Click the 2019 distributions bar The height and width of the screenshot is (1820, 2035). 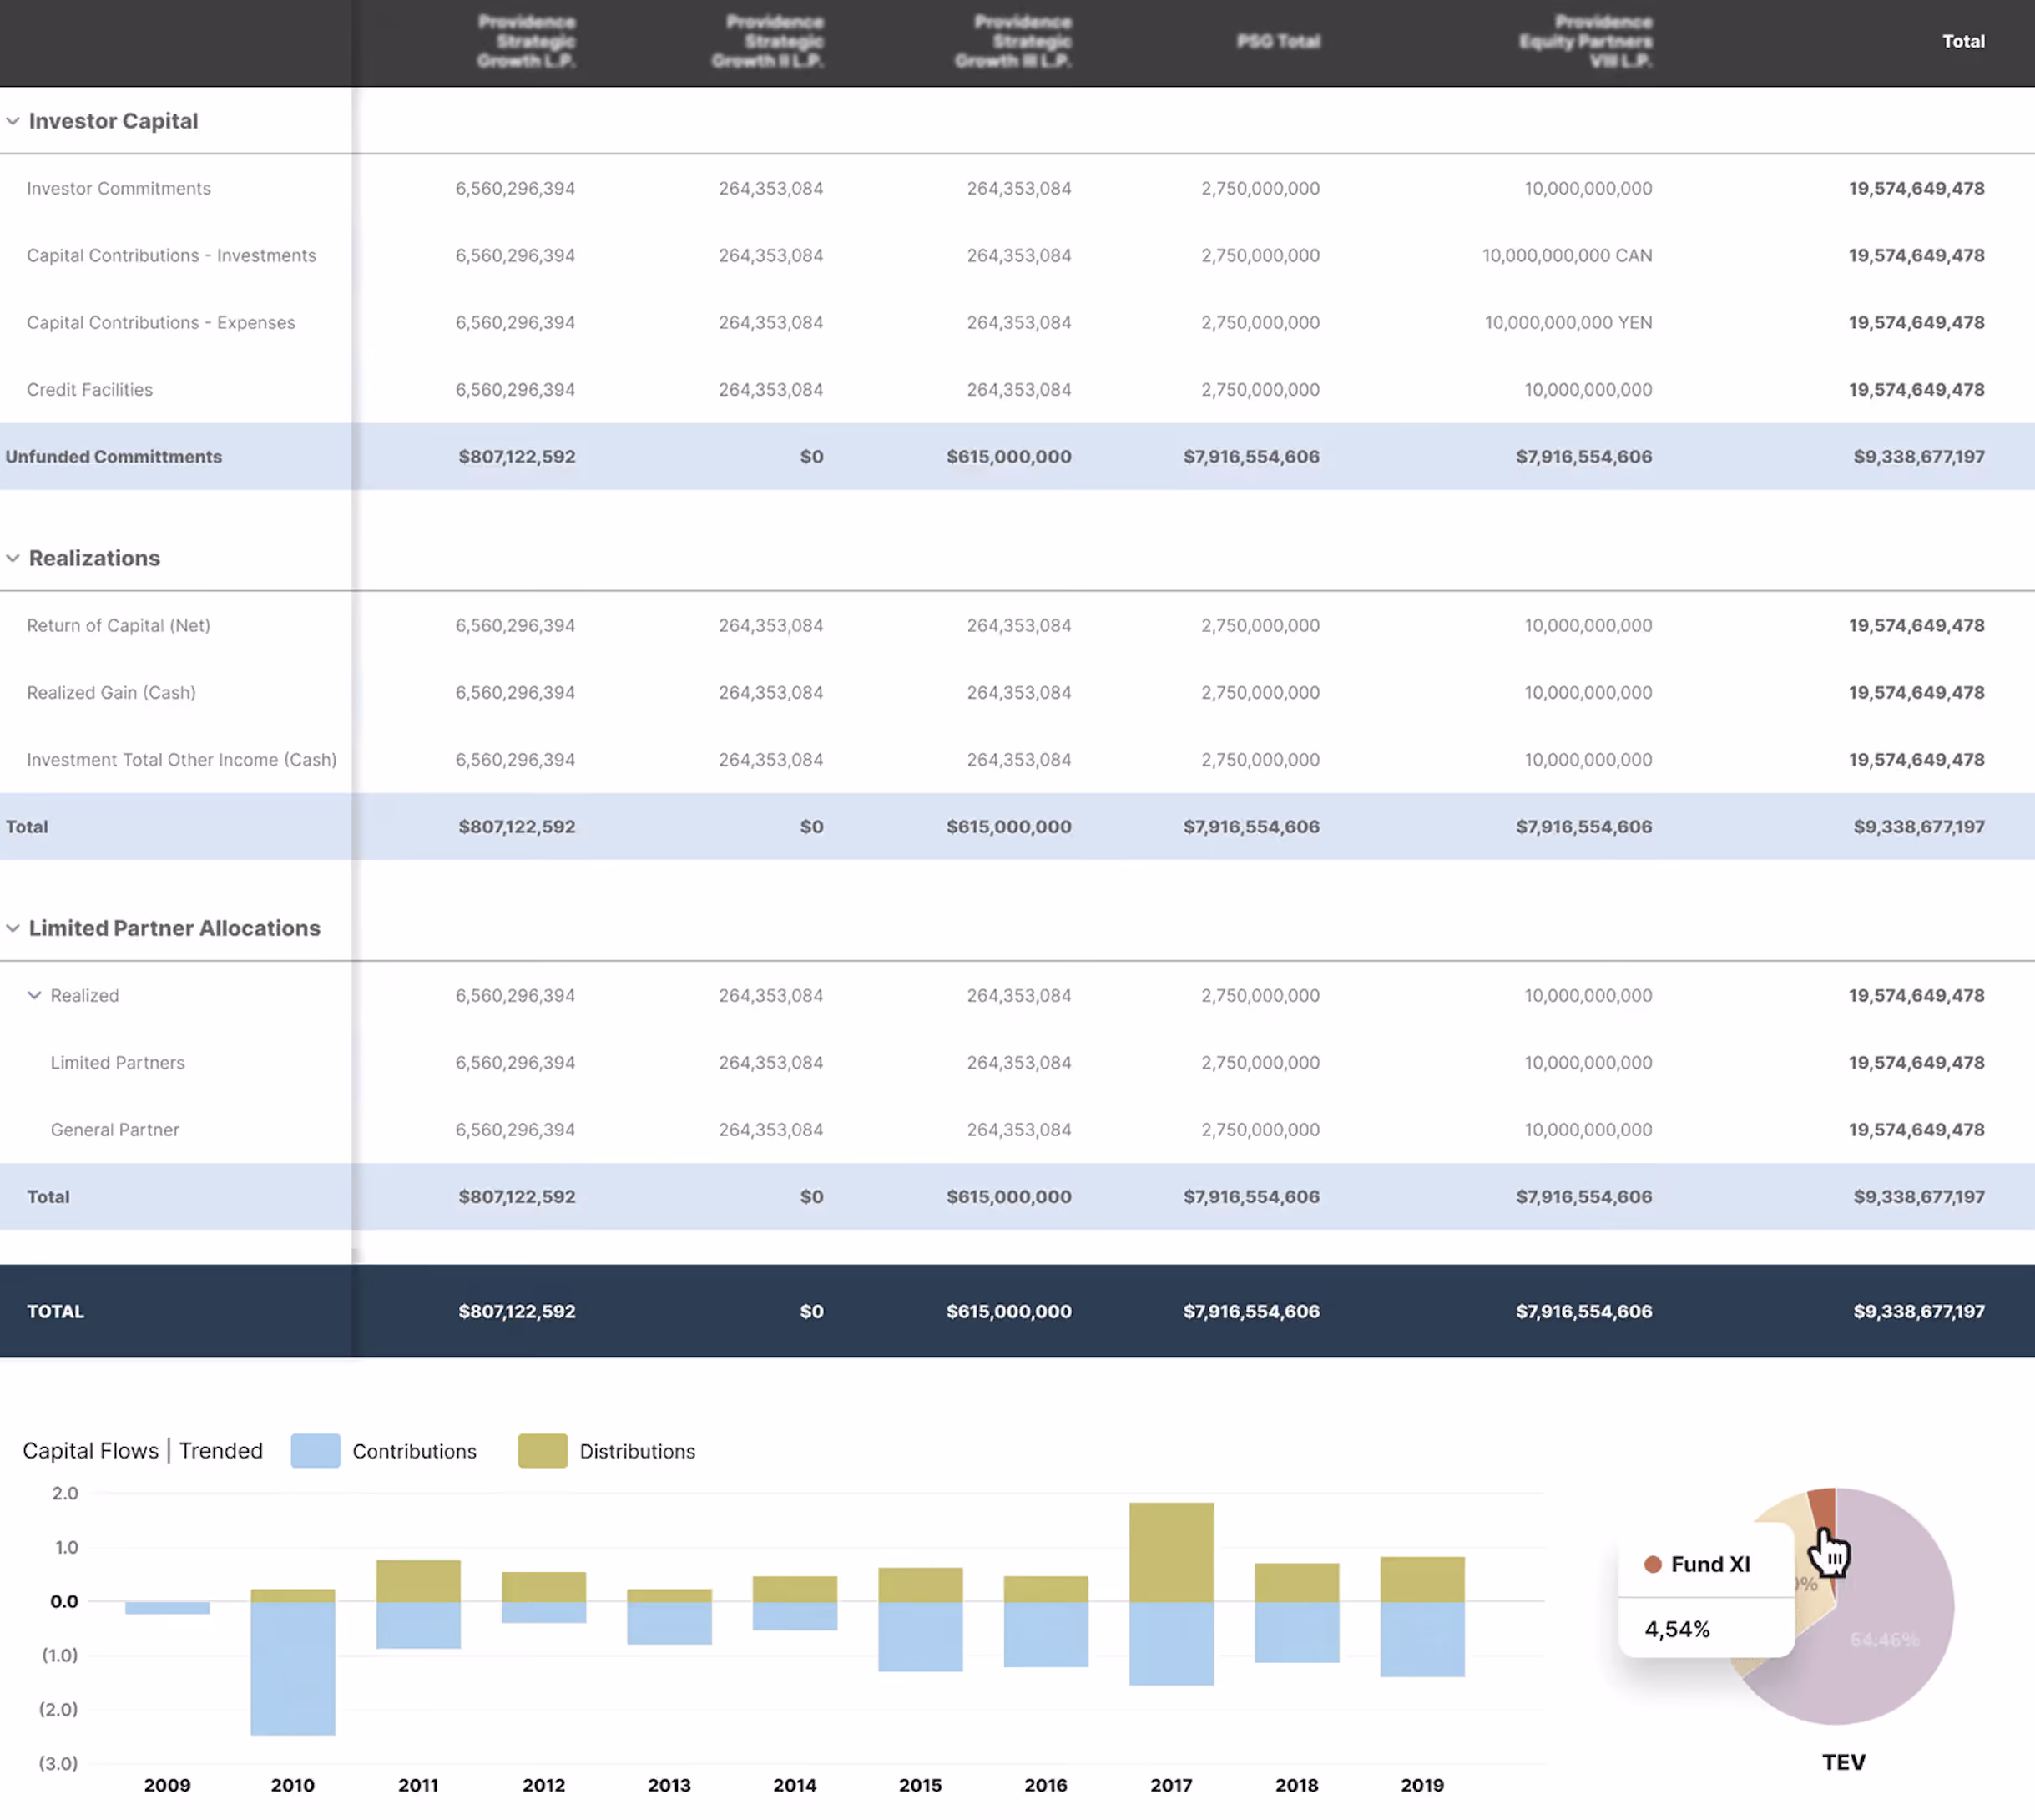pyautogui.click(x=1422, y=1579)
